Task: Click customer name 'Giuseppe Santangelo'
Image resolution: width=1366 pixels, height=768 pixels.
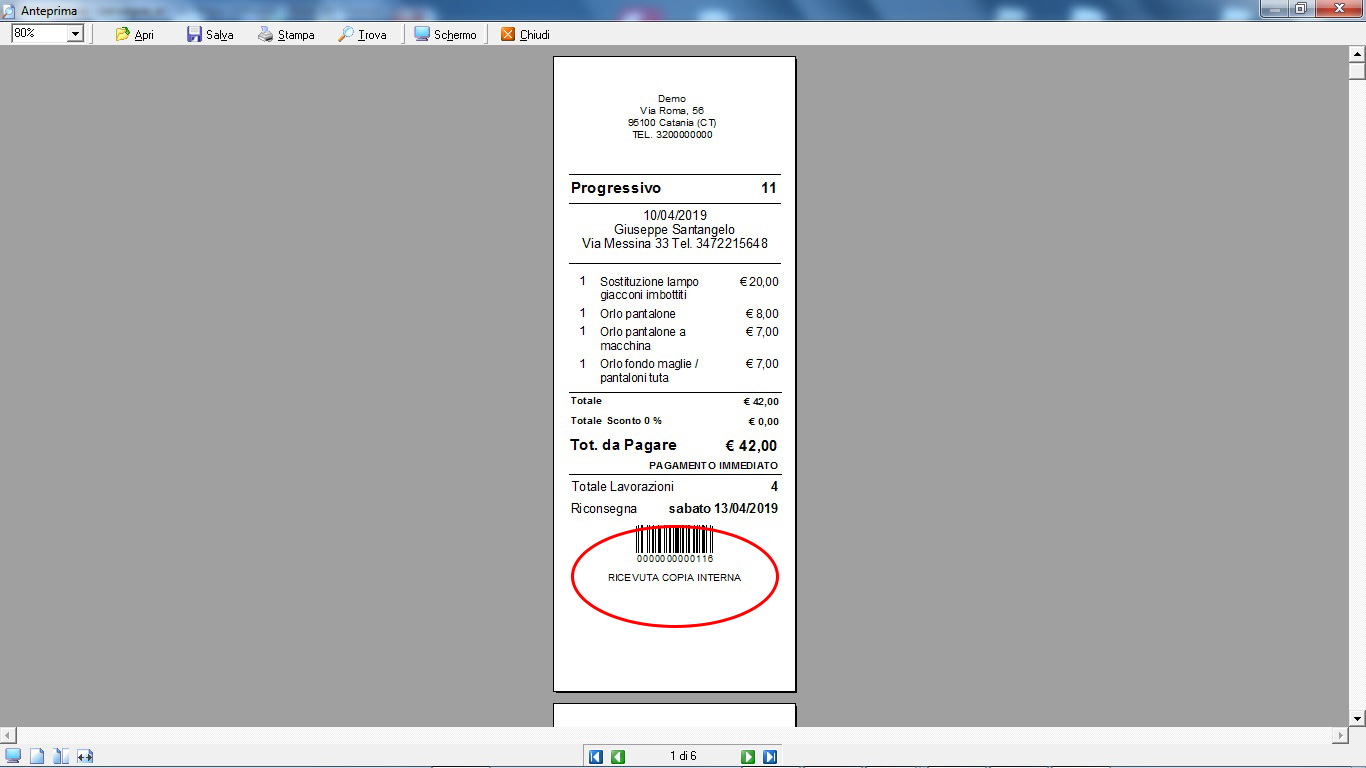Action: [x=674, y=230]
